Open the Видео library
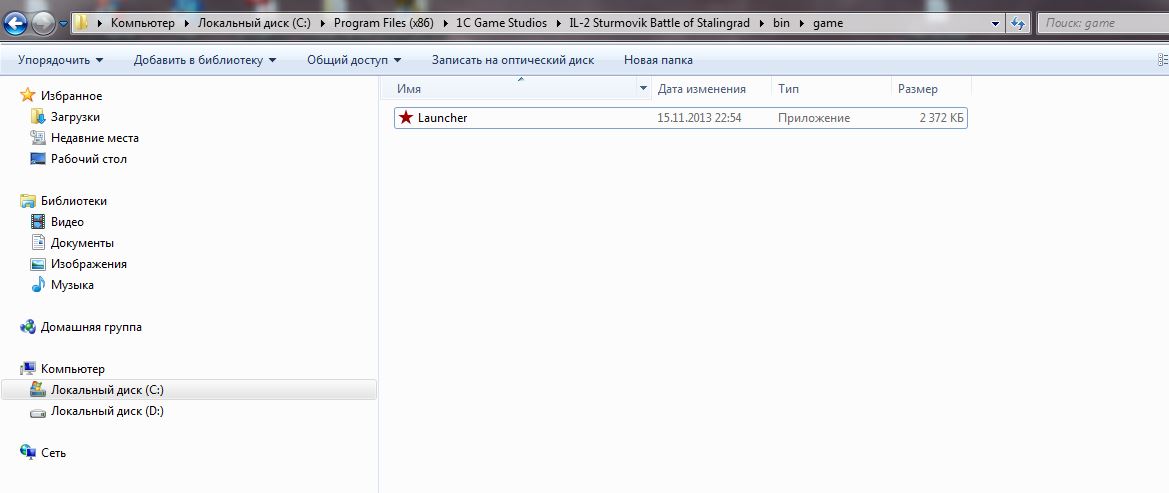The image size is (1169, 493). (x=67, y=222)
